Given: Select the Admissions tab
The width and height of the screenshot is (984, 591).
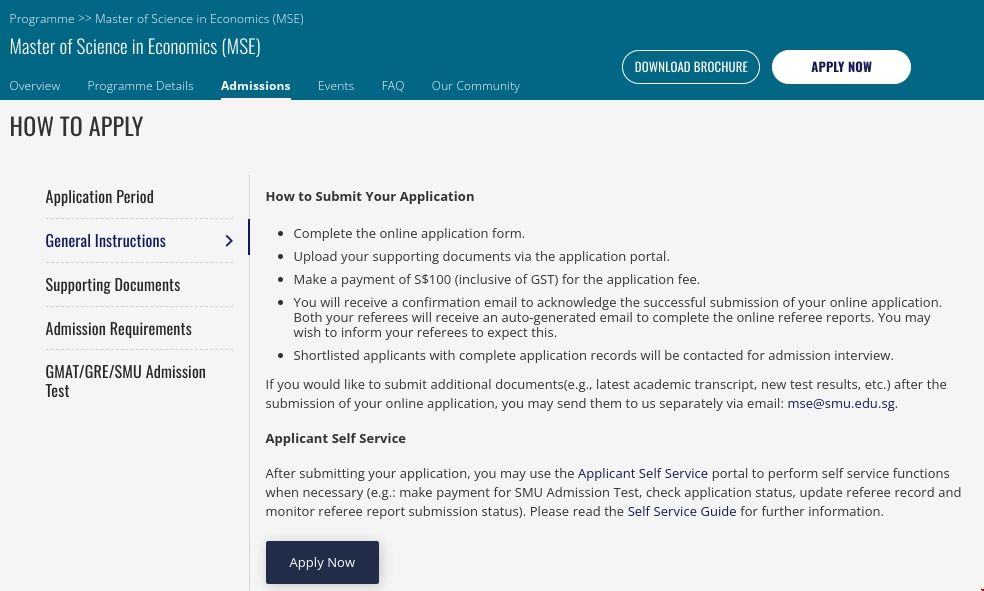Looking at the screenshot, I should click(x=255, y=86).
